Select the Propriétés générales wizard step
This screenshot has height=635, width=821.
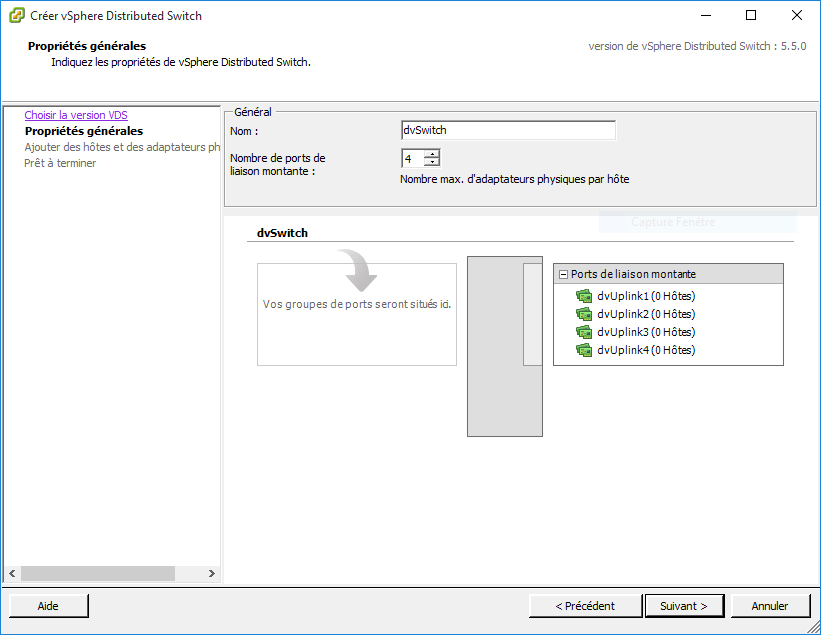click(84, 131)
